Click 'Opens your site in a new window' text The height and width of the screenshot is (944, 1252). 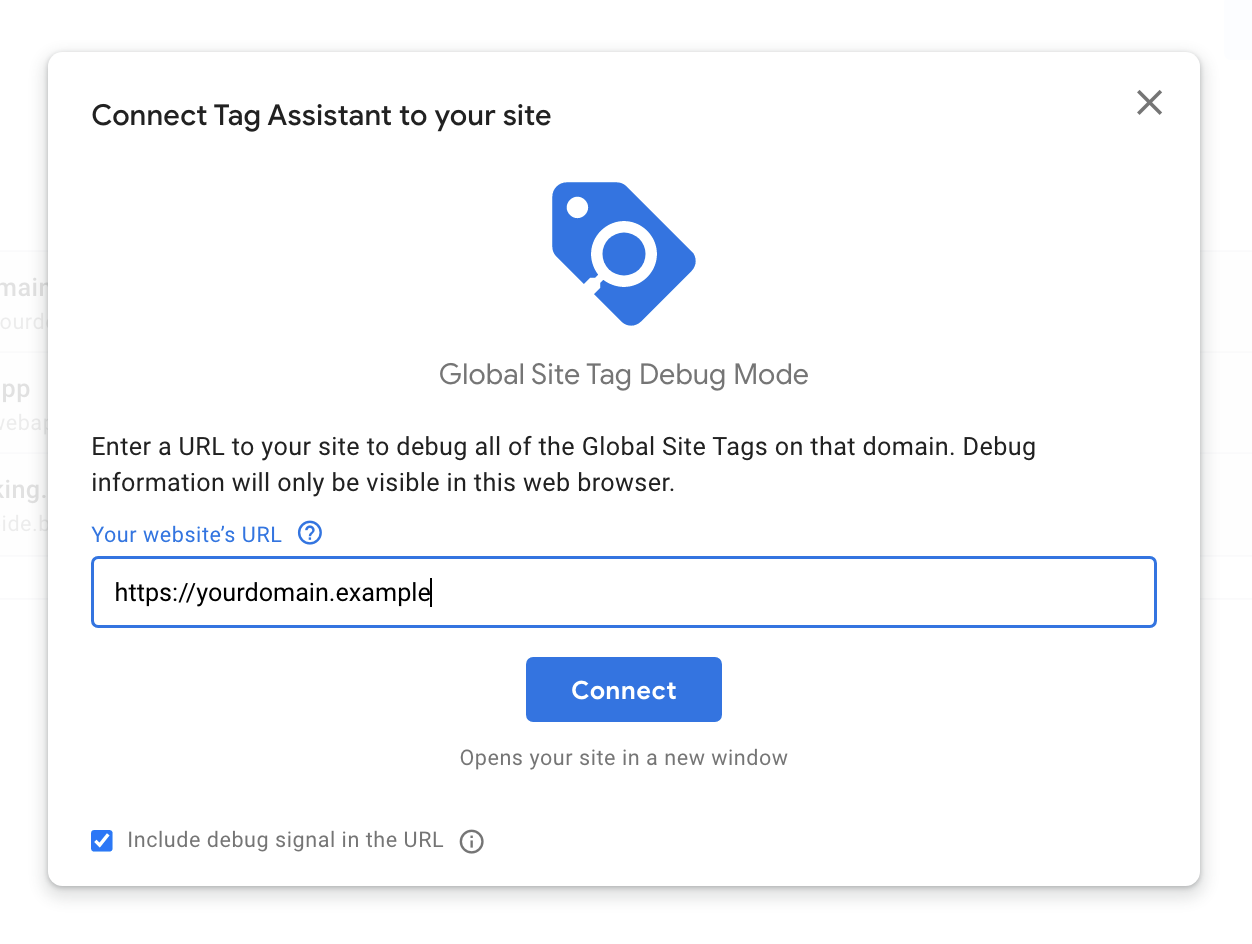click(x=624, y=758)
